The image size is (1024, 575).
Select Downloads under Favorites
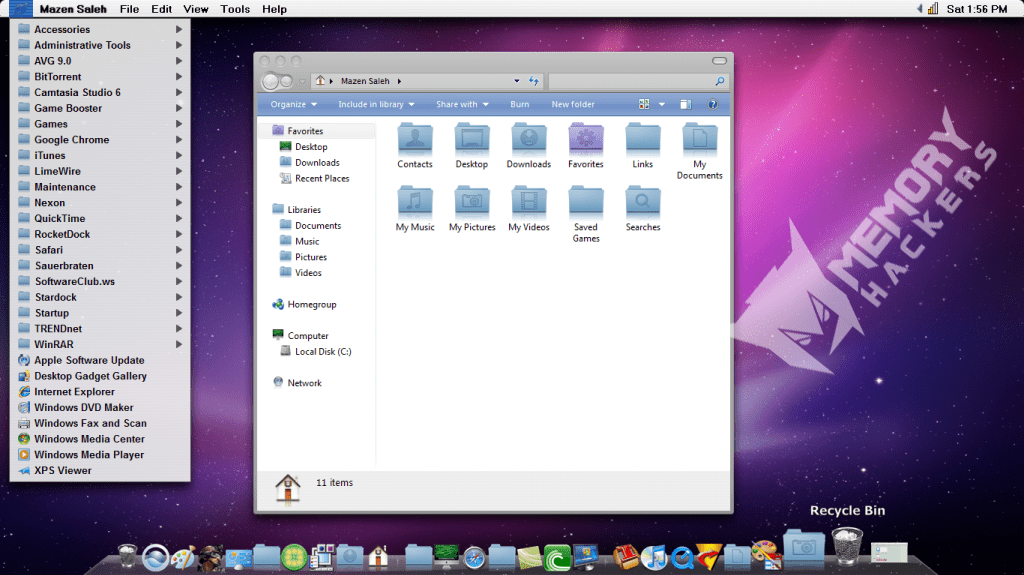click(317, 163)
